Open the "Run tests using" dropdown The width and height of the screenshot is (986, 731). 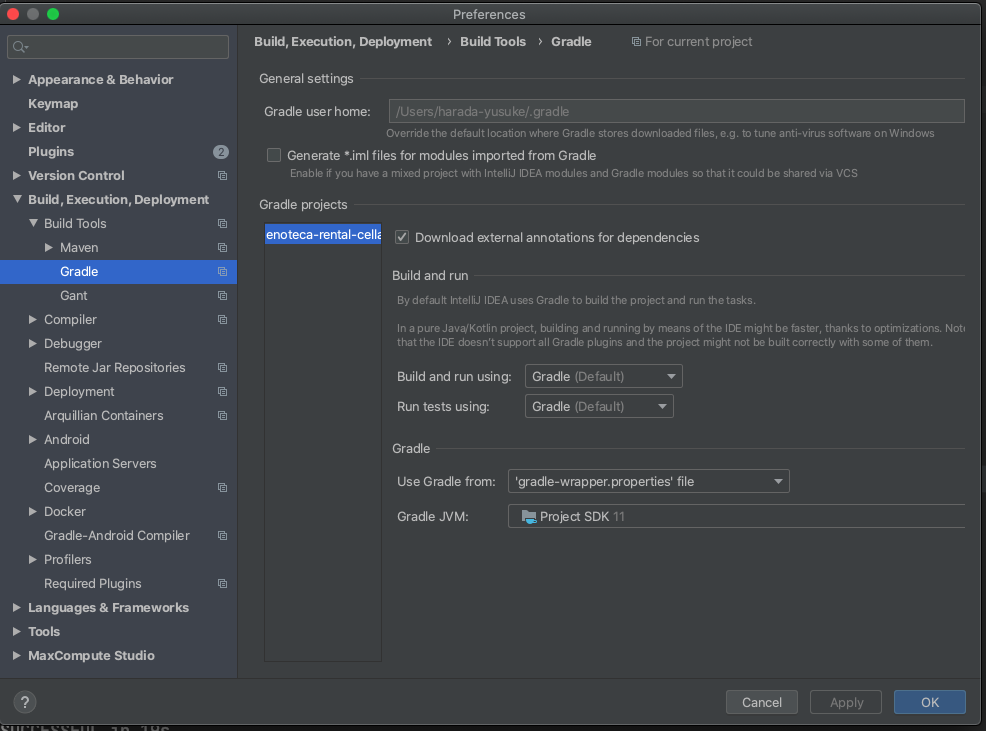[x=662, y=406]
